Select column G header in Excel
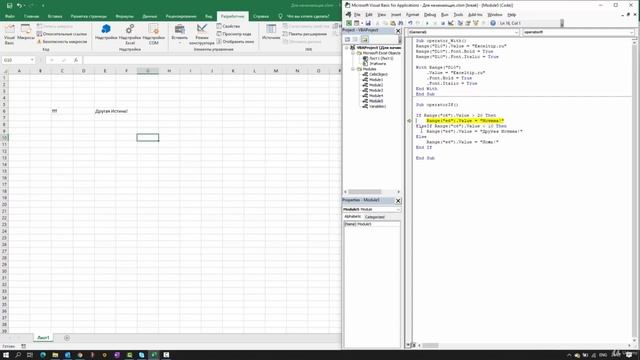640x360 pixels. tap(148, 71)
